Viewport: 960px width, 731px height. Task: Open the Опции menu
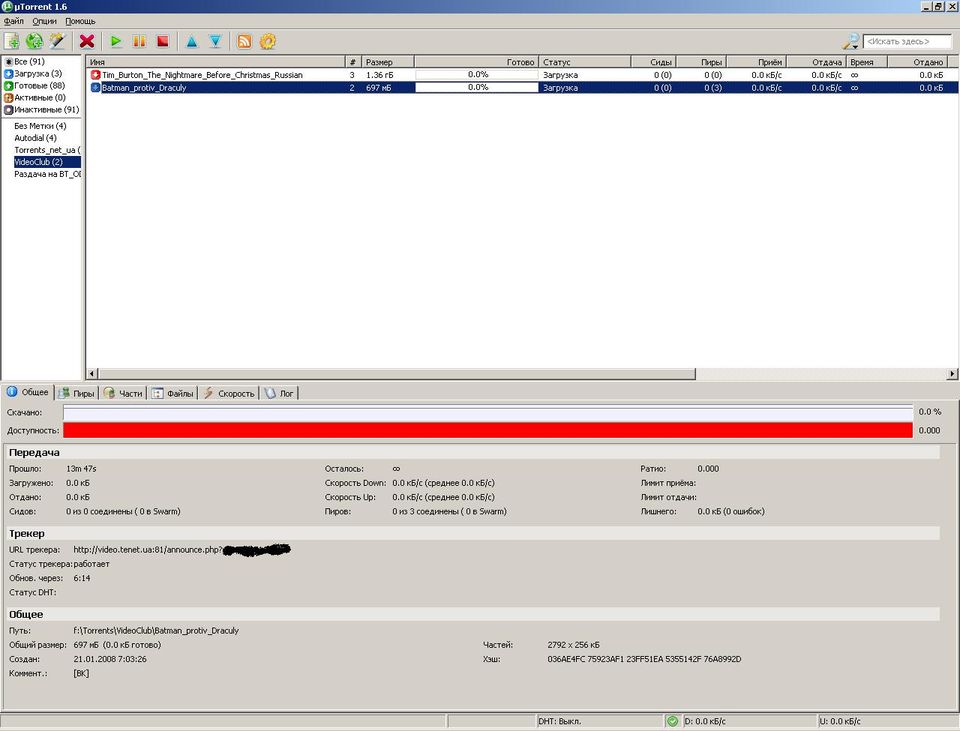pos(45,21)
